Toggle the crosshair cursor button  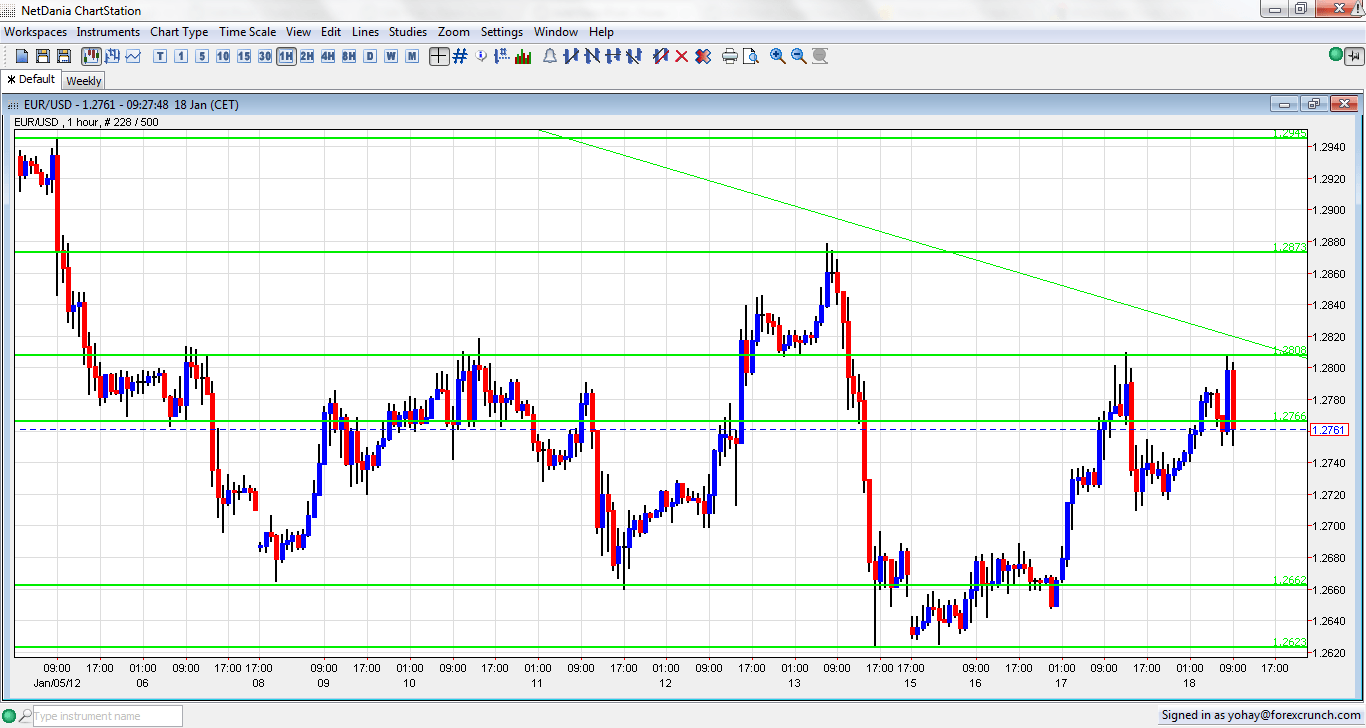[439, 56]
